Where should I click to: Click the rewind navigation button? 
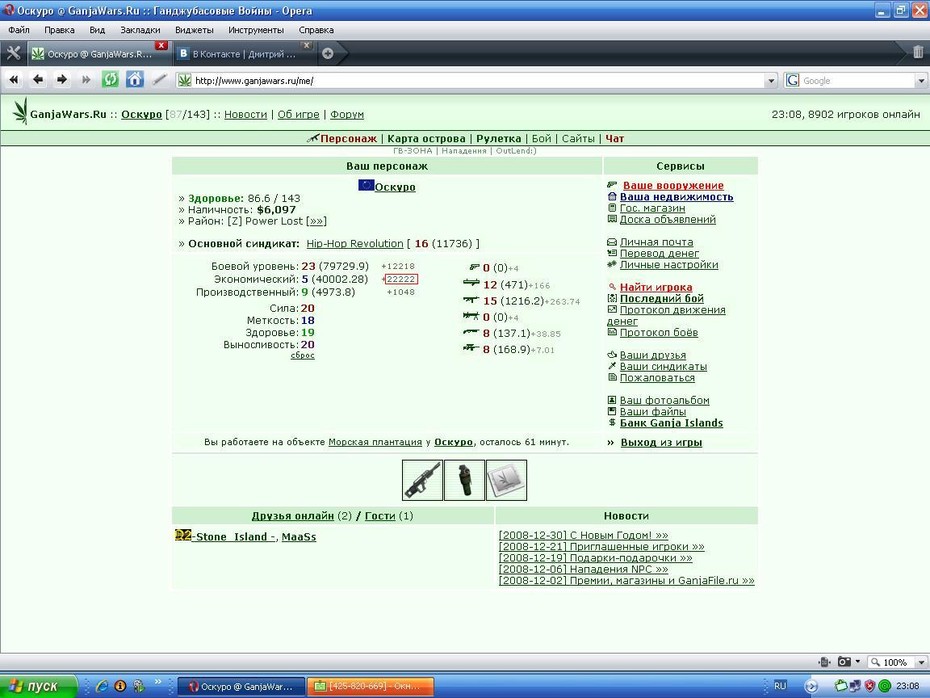[x=14, y=79]
